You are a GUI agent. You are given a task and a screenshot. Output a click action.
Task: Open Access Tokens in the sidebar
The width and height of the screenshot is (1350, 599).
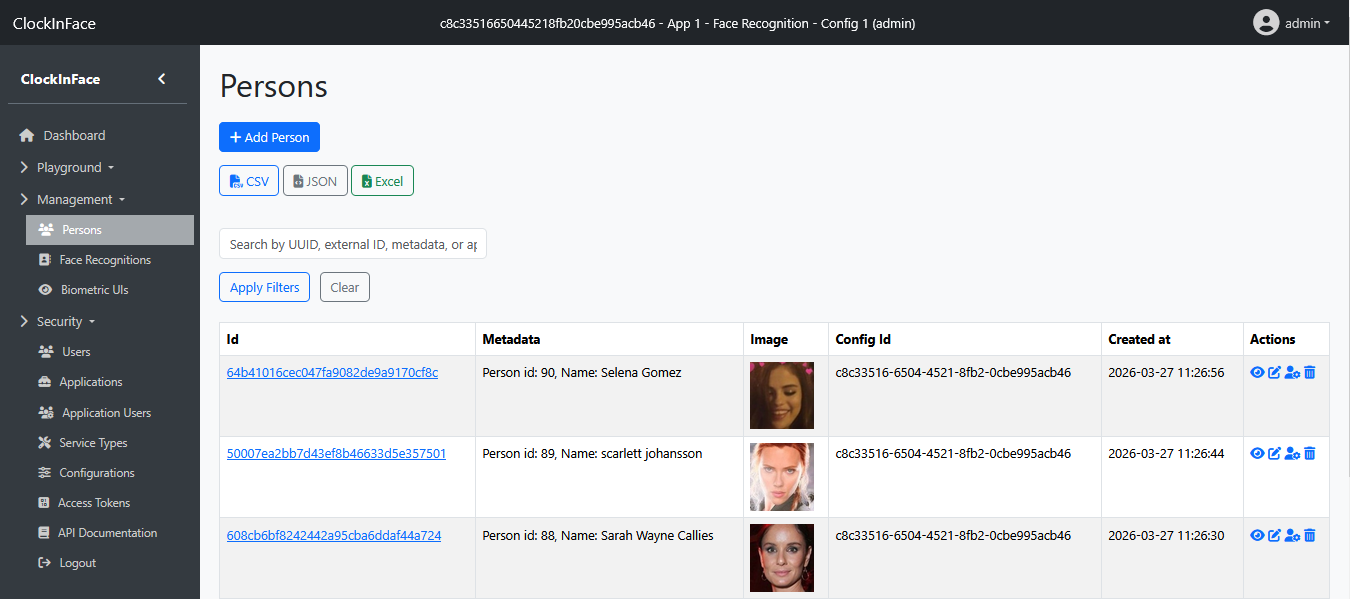point(94,503)
